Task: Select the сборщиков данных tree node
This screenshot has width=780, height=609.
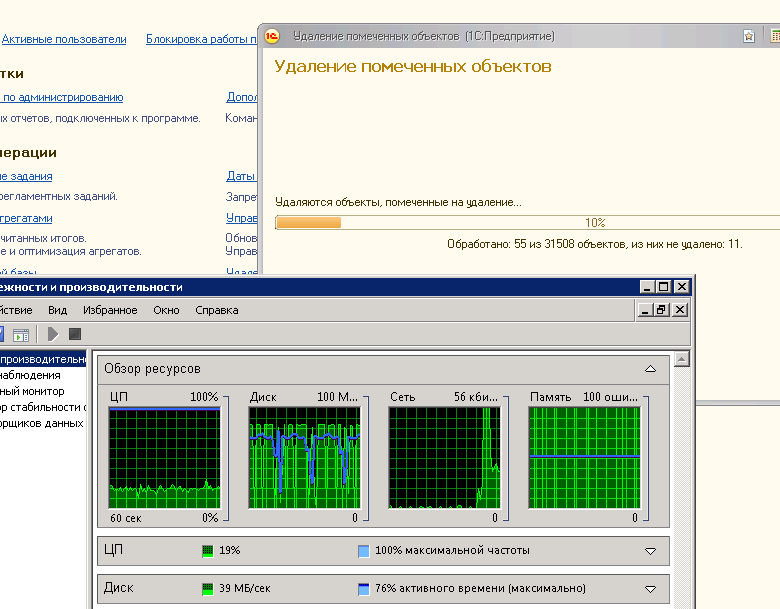Action: click(x=41, y=423)
